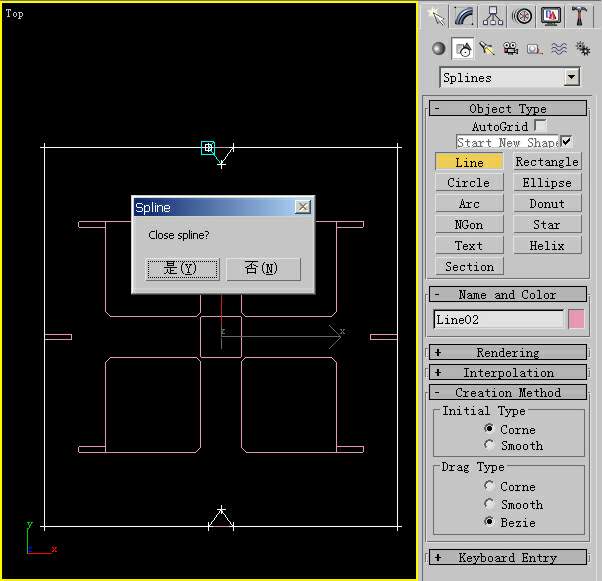
Task: Select the Text spline tool
Action: pyautogui.click(x=469, y=245)
